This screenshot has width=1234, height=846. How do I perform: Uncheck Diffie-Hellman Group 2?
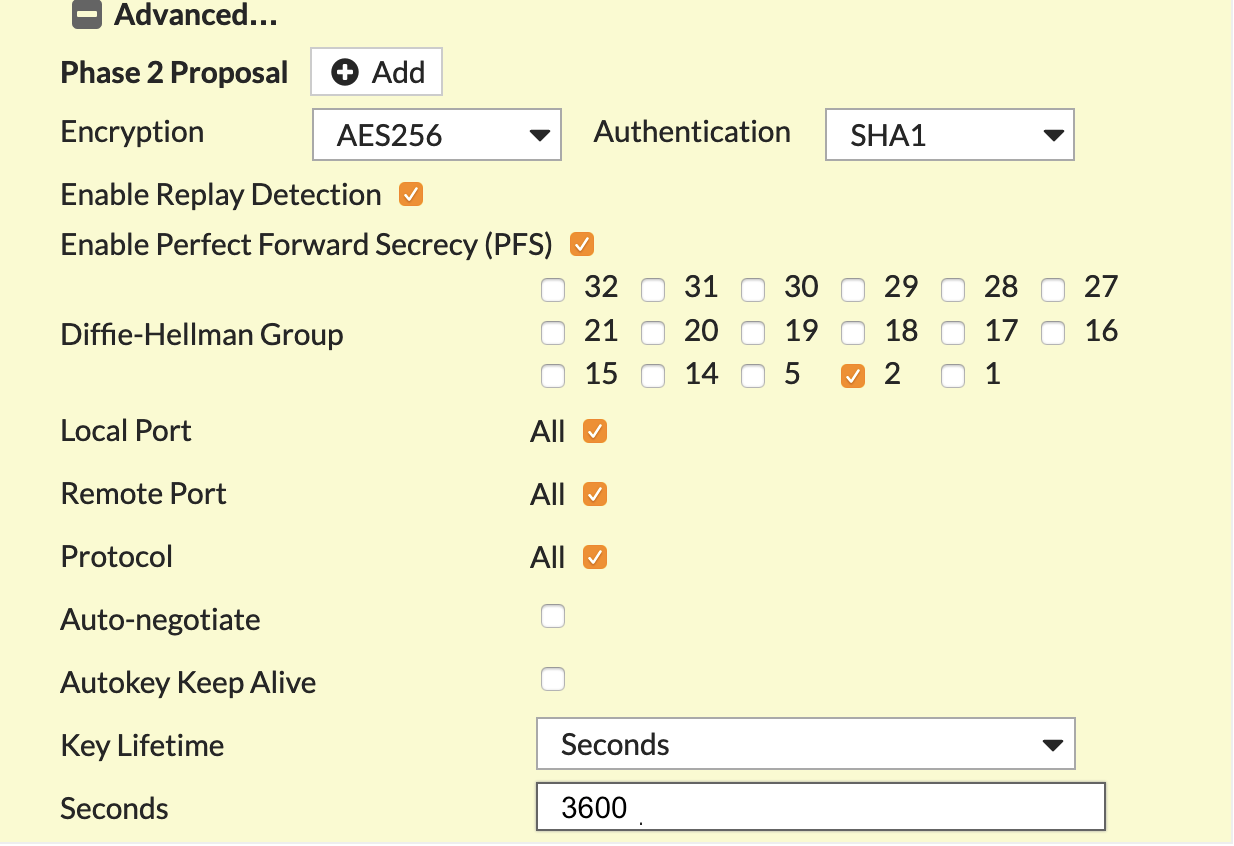(x=853, y=376)
